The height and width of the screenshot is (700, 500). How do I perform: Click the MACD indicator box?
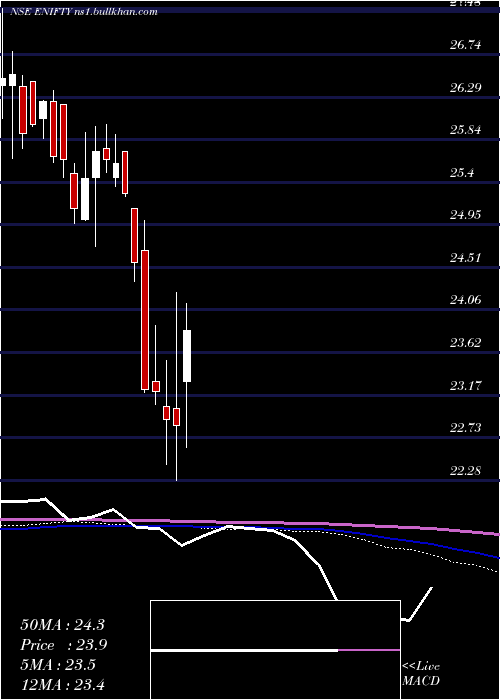pyautogui.click(x=275, y=650)
